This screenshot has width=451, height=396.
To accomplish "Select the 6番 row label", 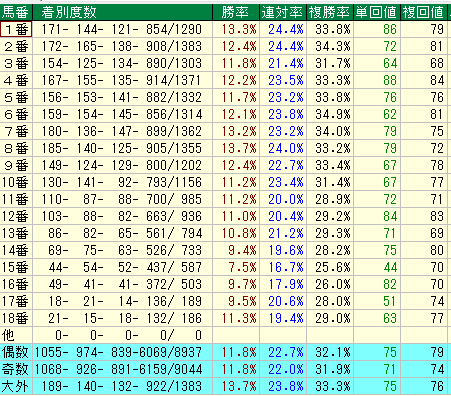I will tap(16, 114).
